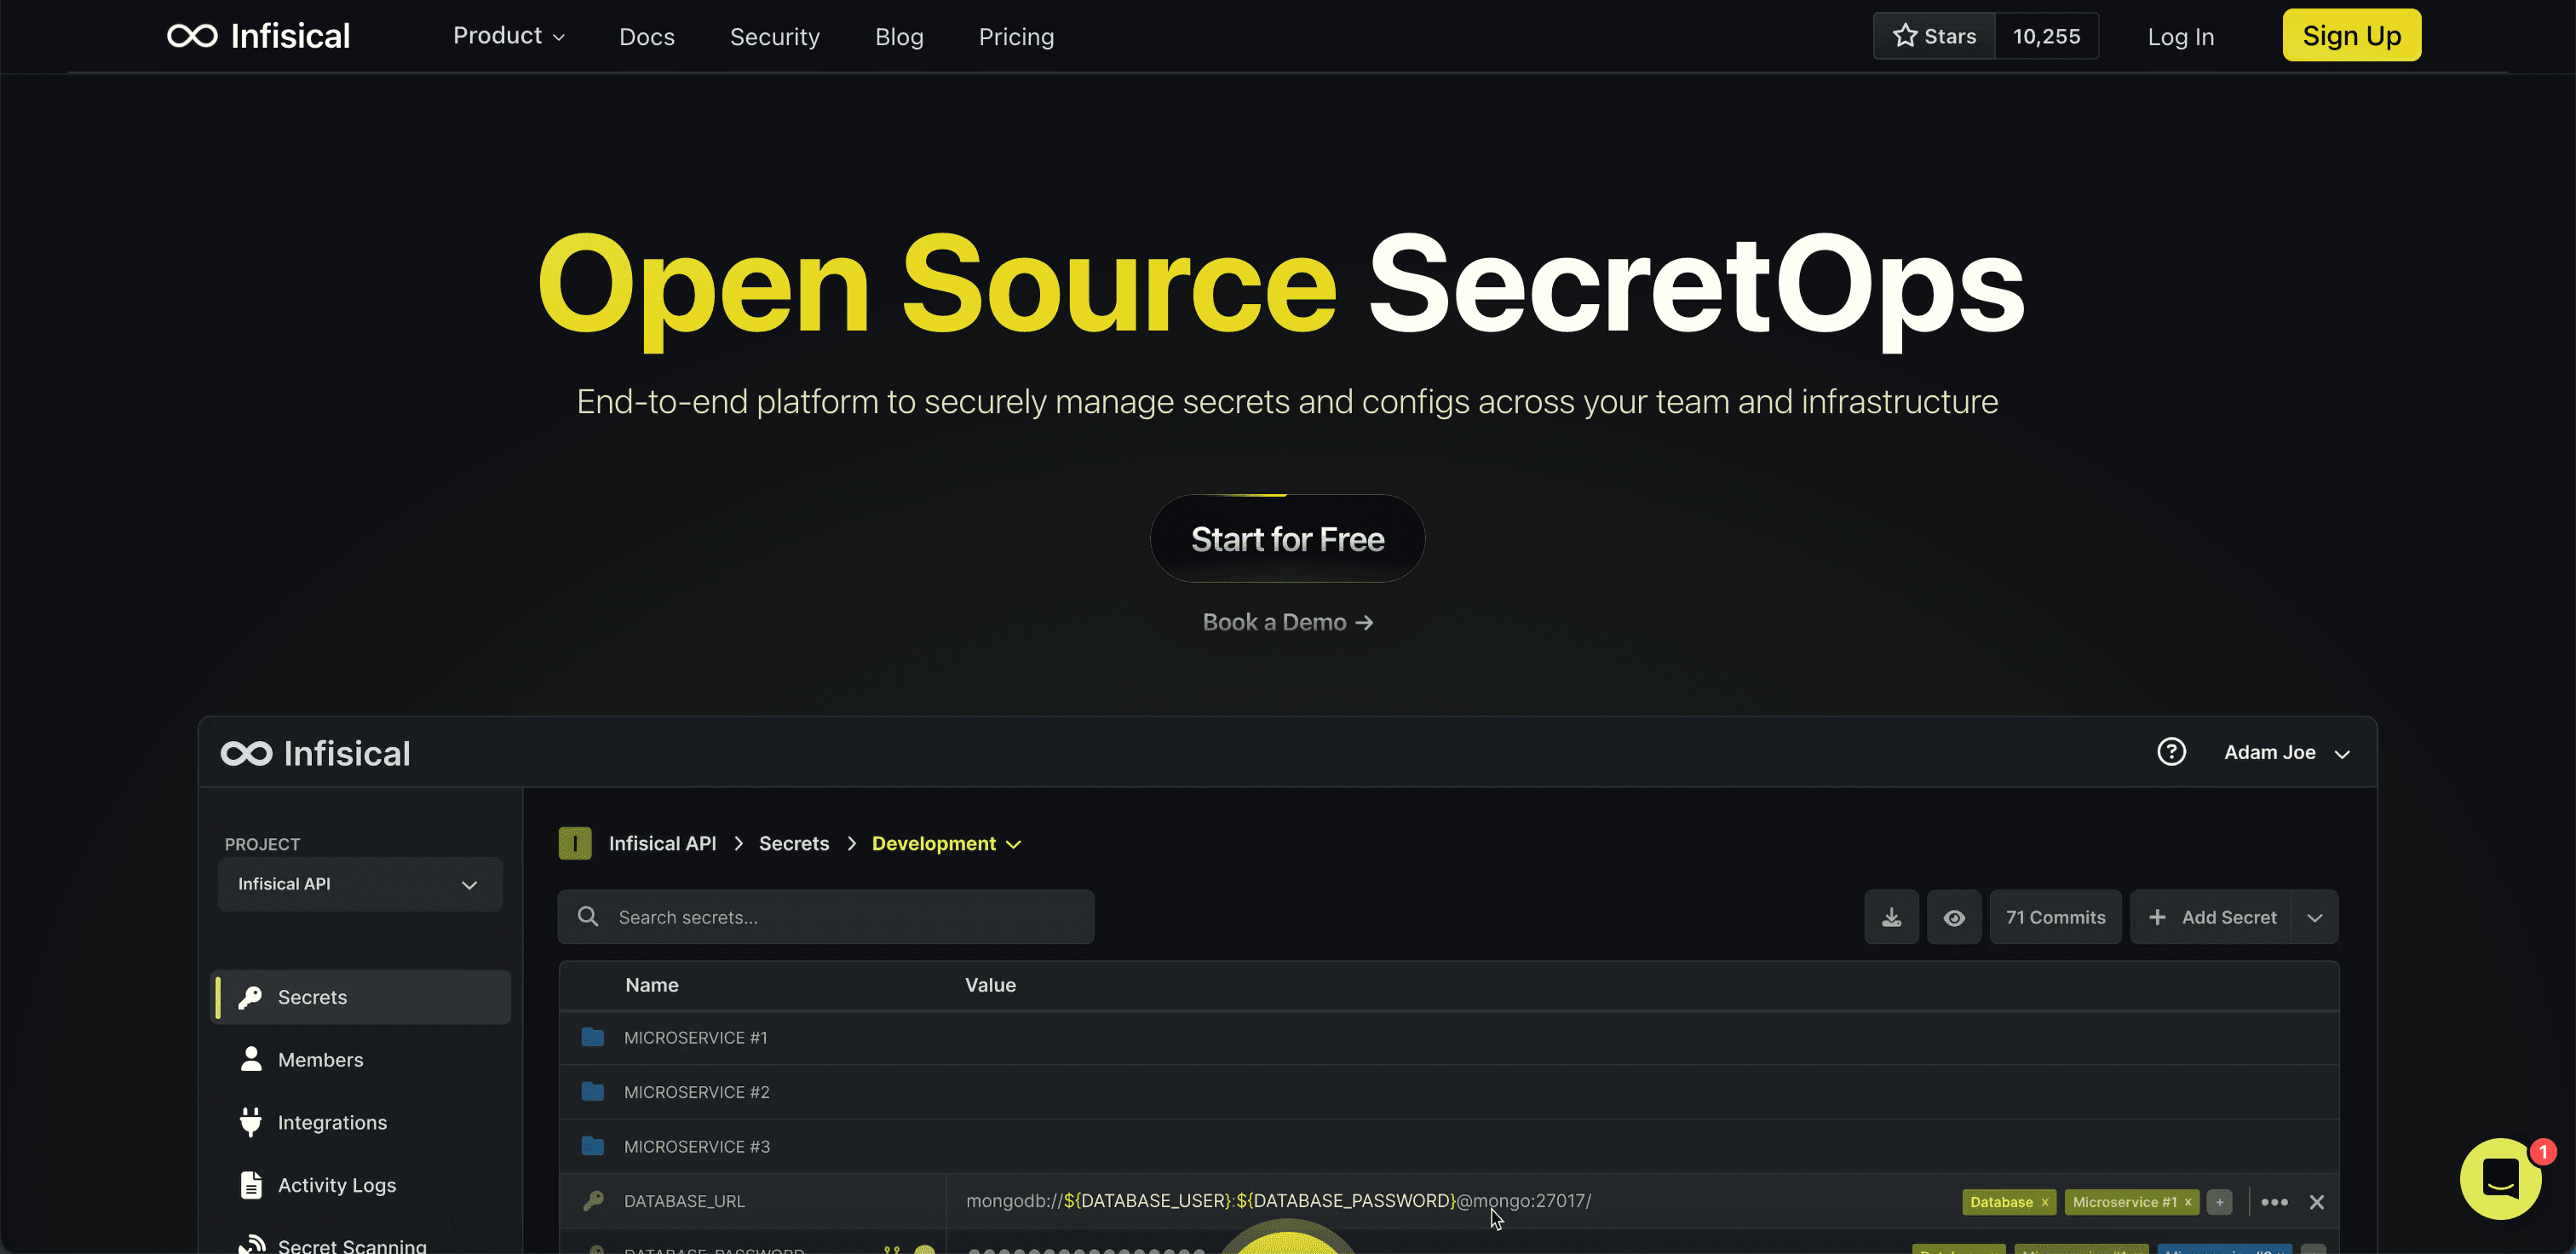Open the Book a Demo link

1287,621
